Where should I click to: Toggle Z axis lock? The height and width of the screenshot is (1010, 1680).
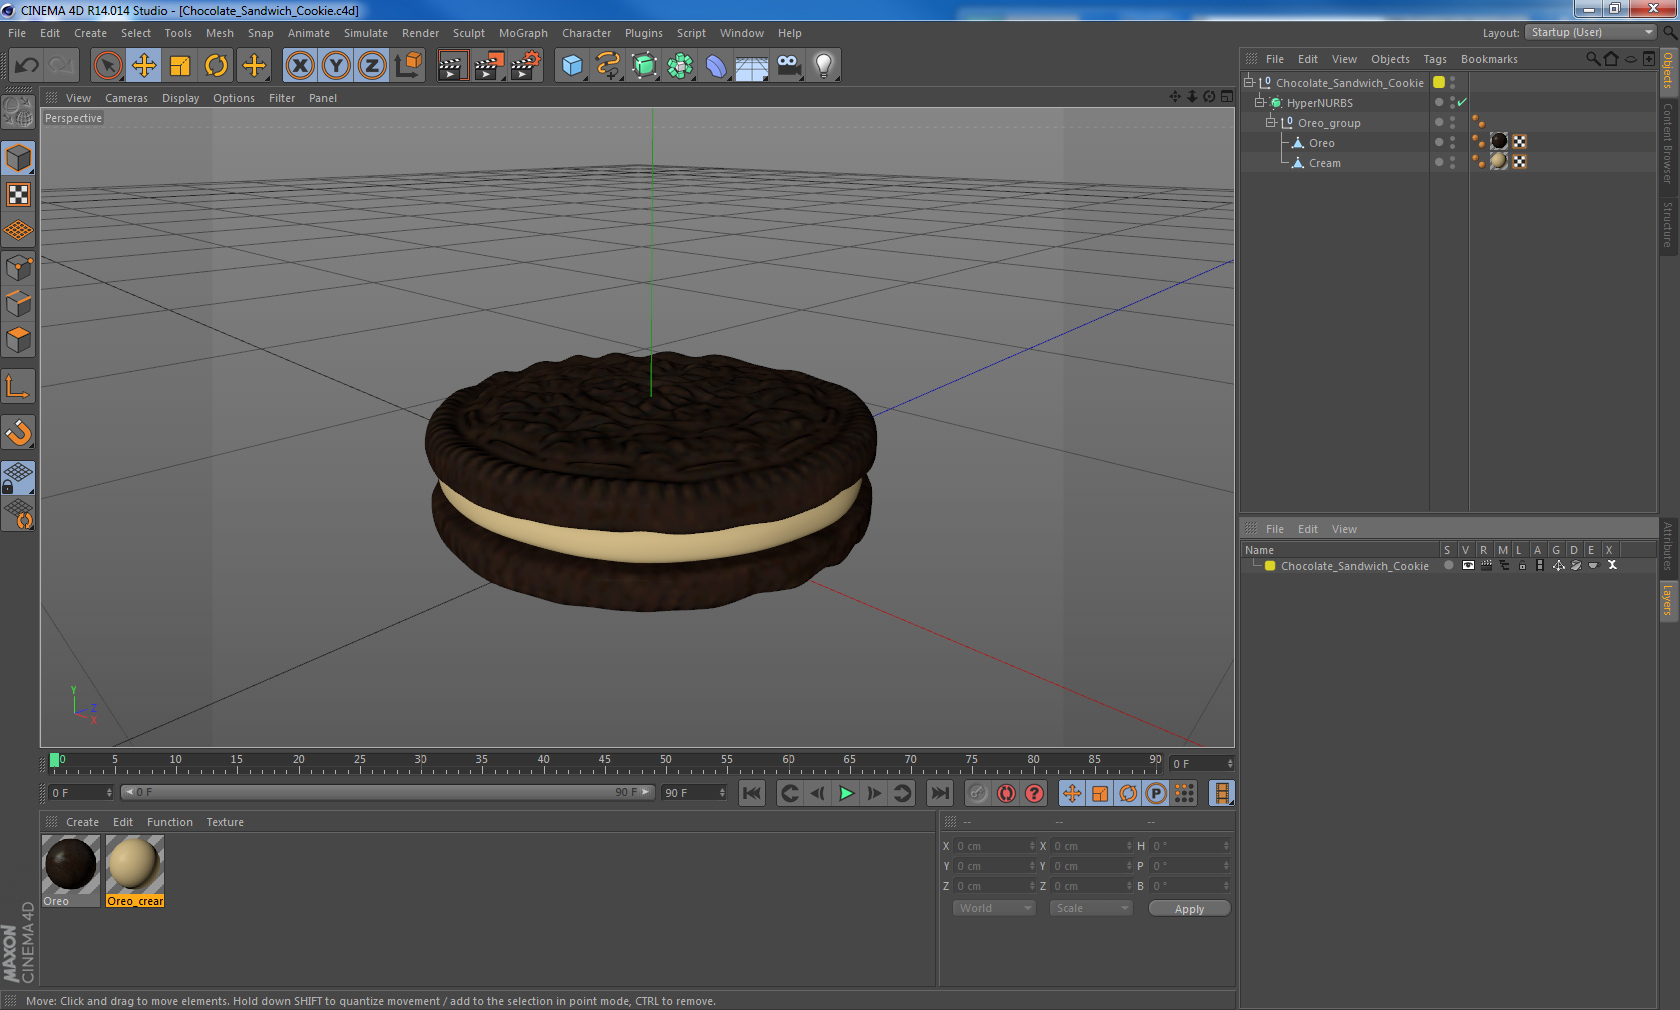tap(372, 66)
